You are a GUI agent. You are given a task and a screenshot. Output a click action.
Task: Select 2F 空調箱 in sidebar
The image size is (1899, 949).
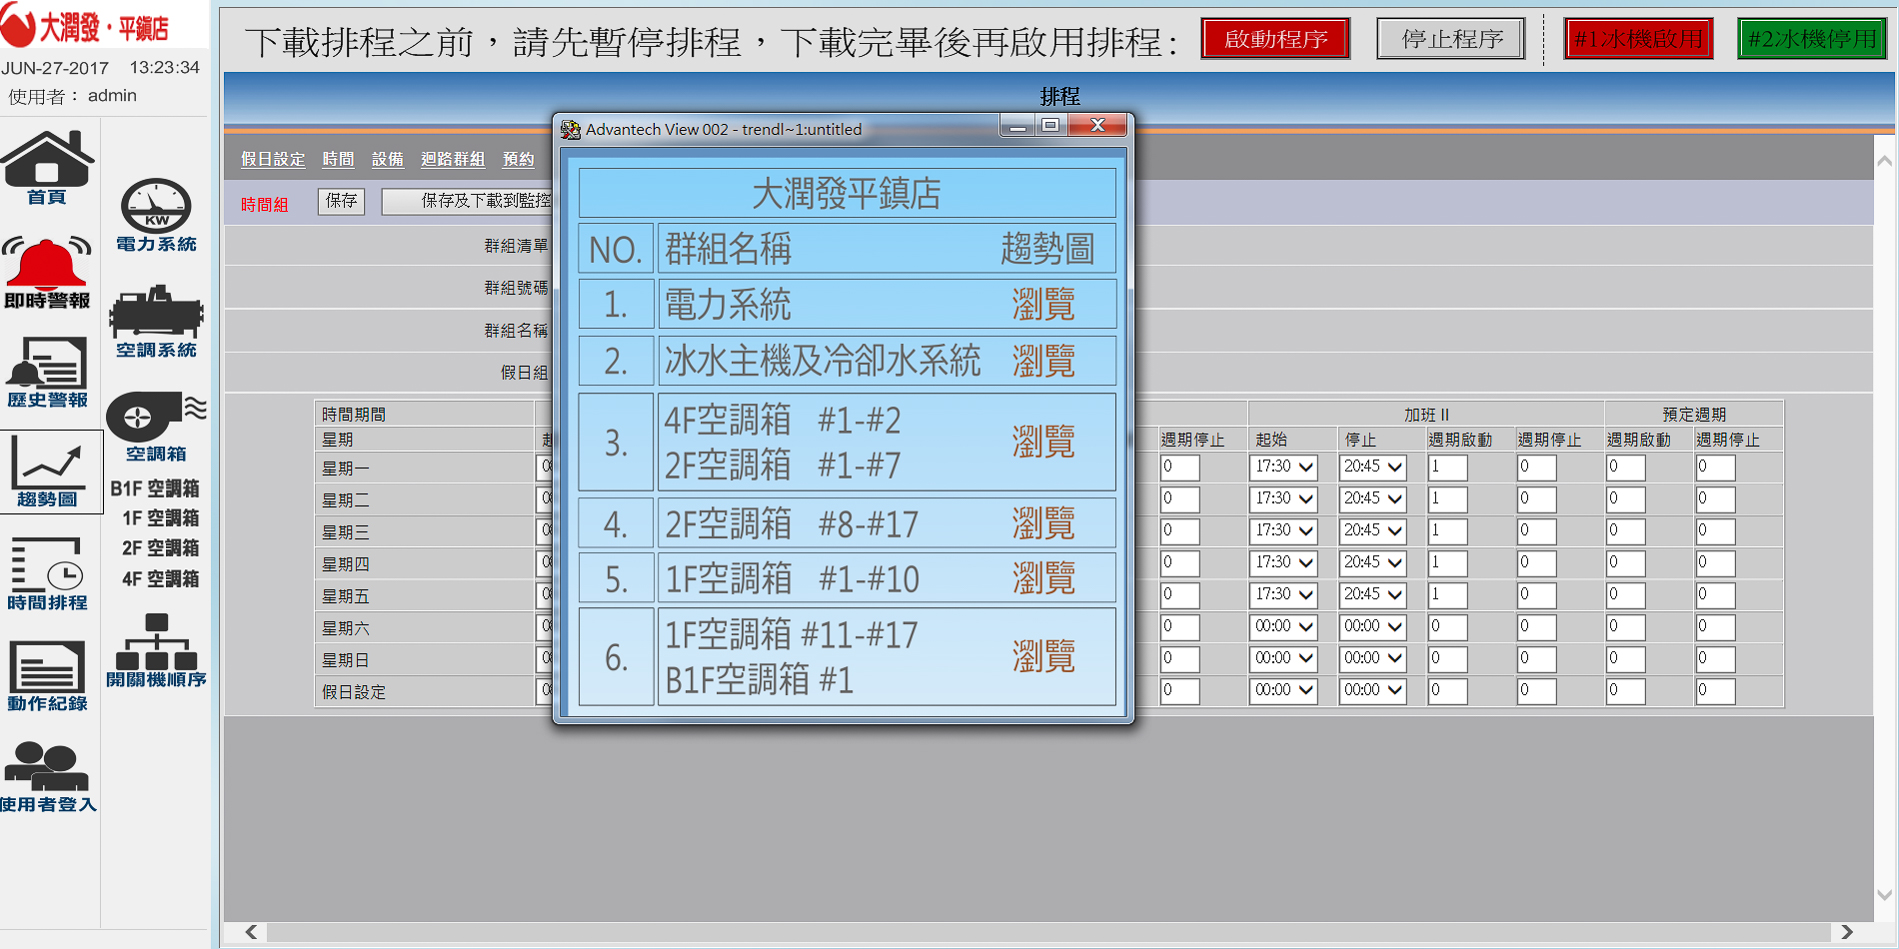(160, 549)
